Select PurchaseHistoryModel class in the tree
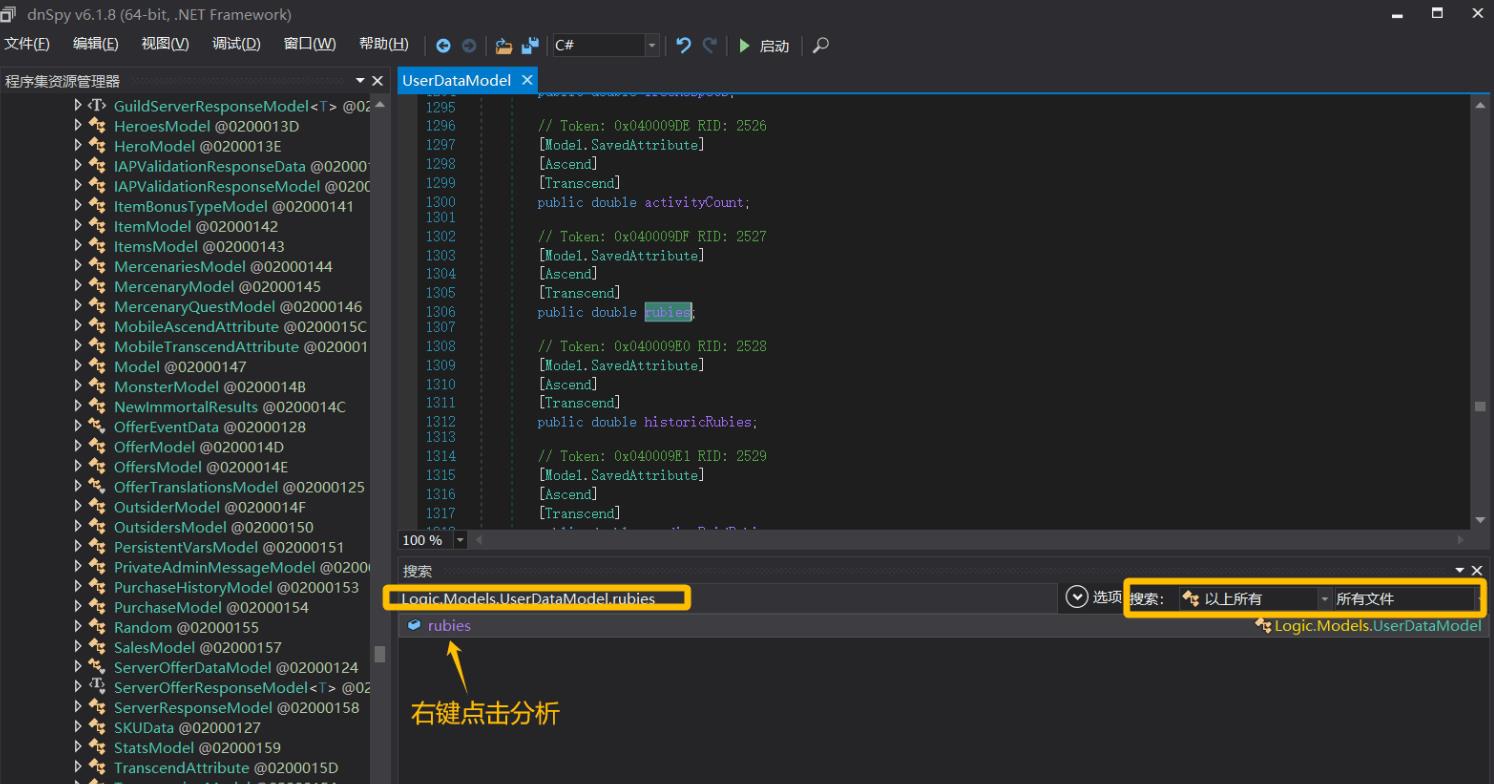Image resolution: width=1494 pixels, height=784 pixels. [x=236, y=587]
